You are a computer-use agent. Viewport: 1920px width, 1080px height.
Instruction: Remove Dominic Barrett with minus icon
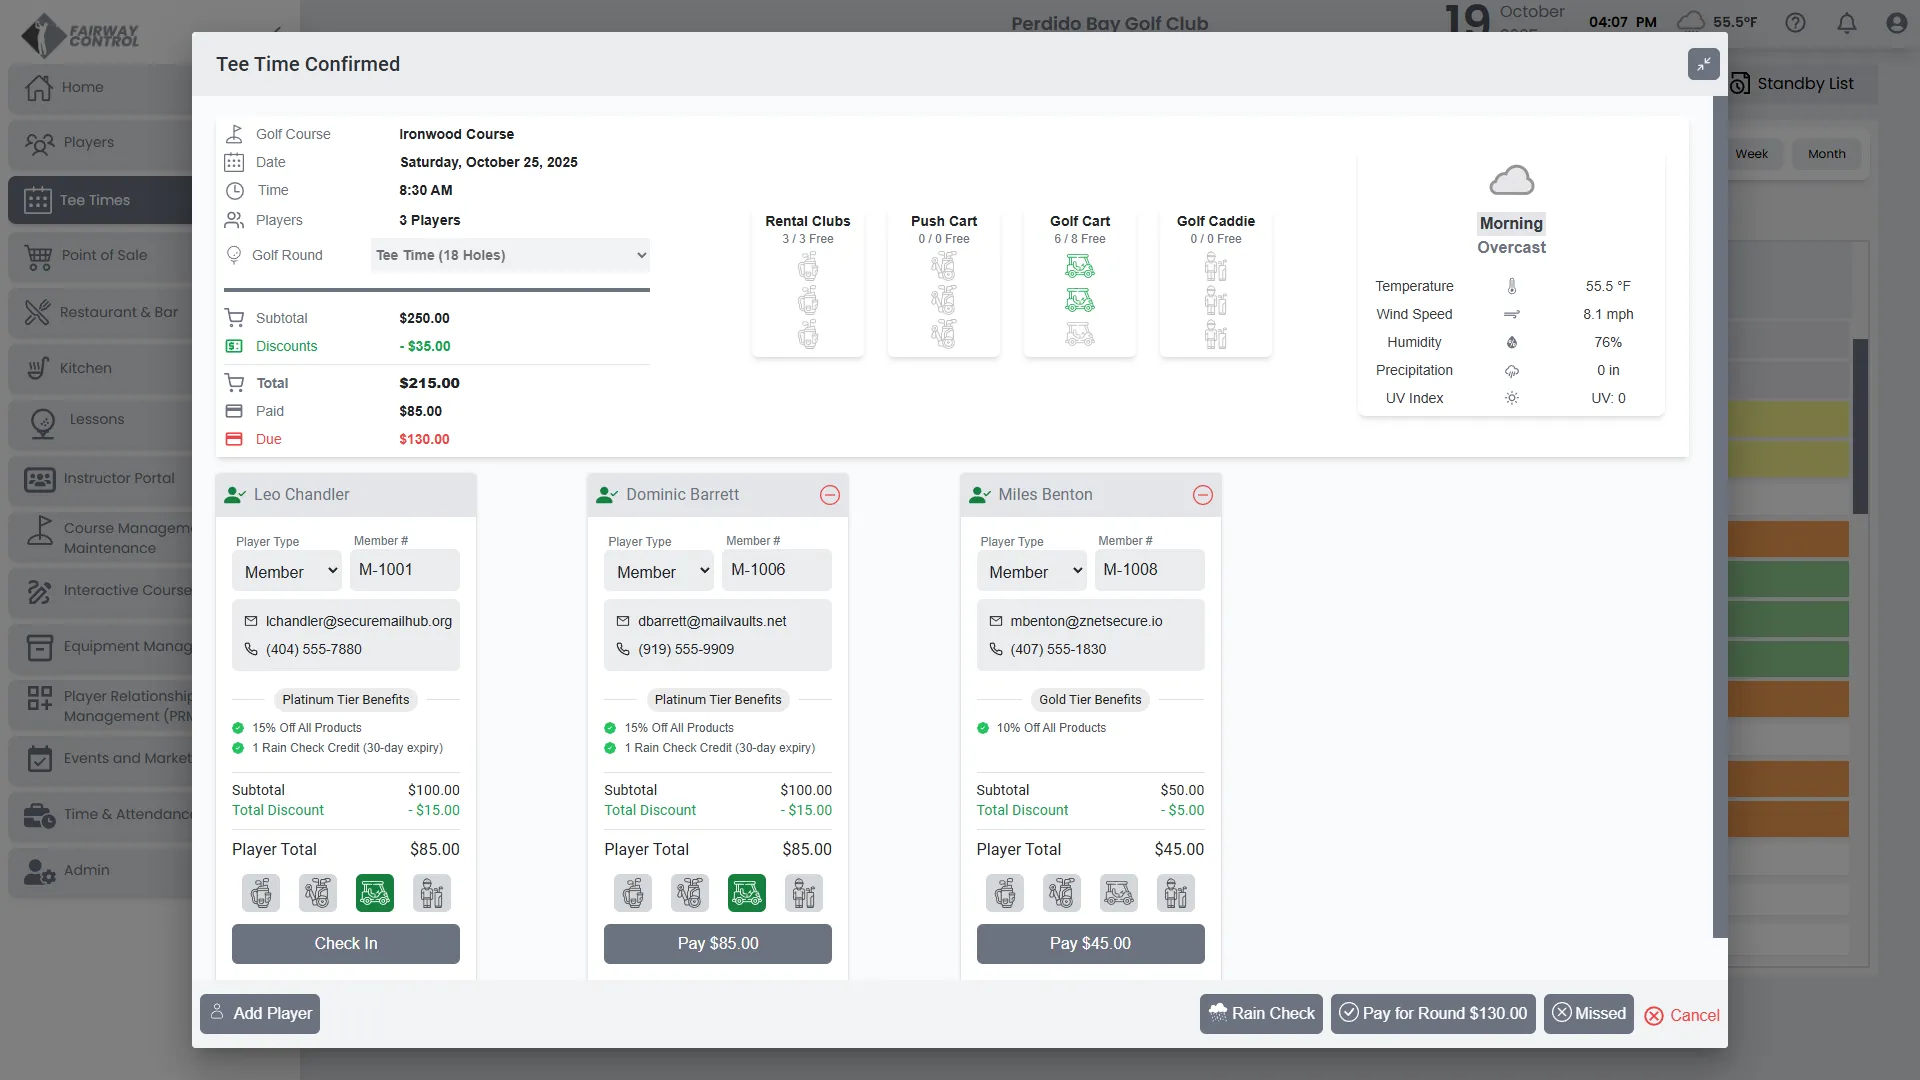pos(830,495)
